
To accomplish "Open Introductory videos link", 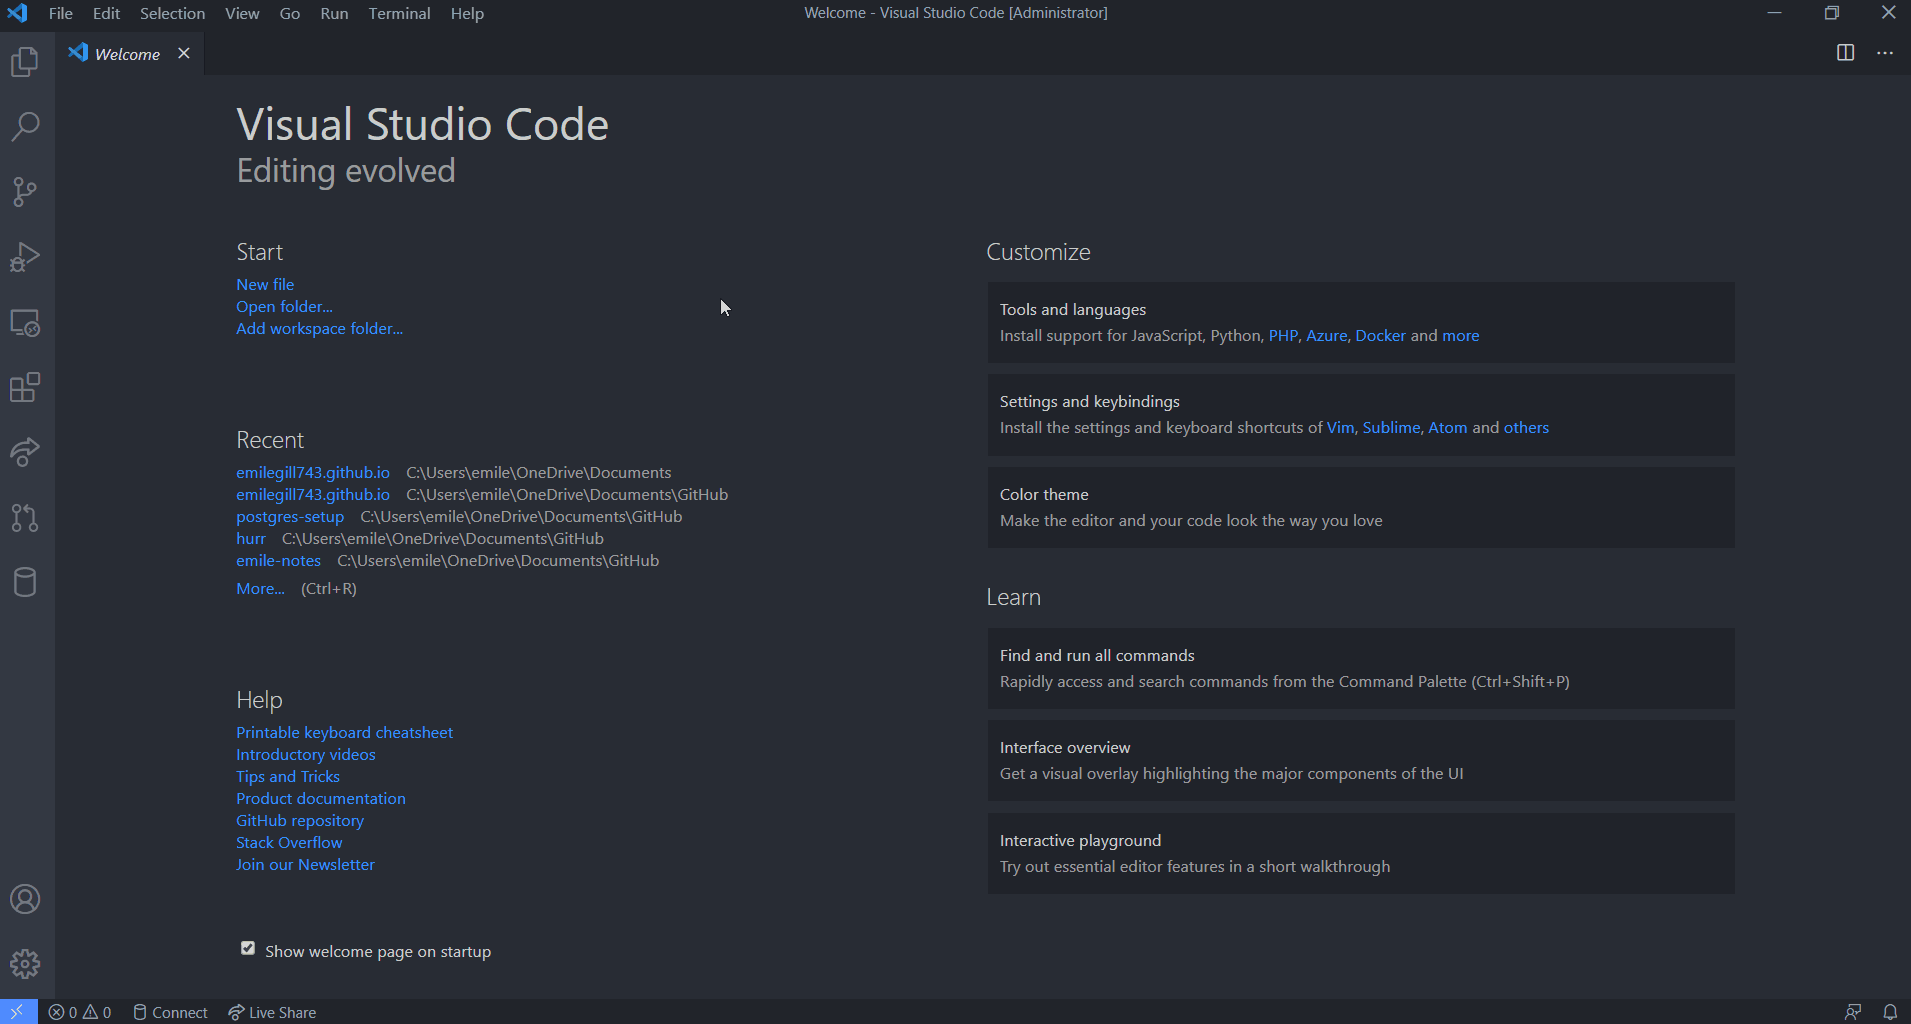I will 306,755.
